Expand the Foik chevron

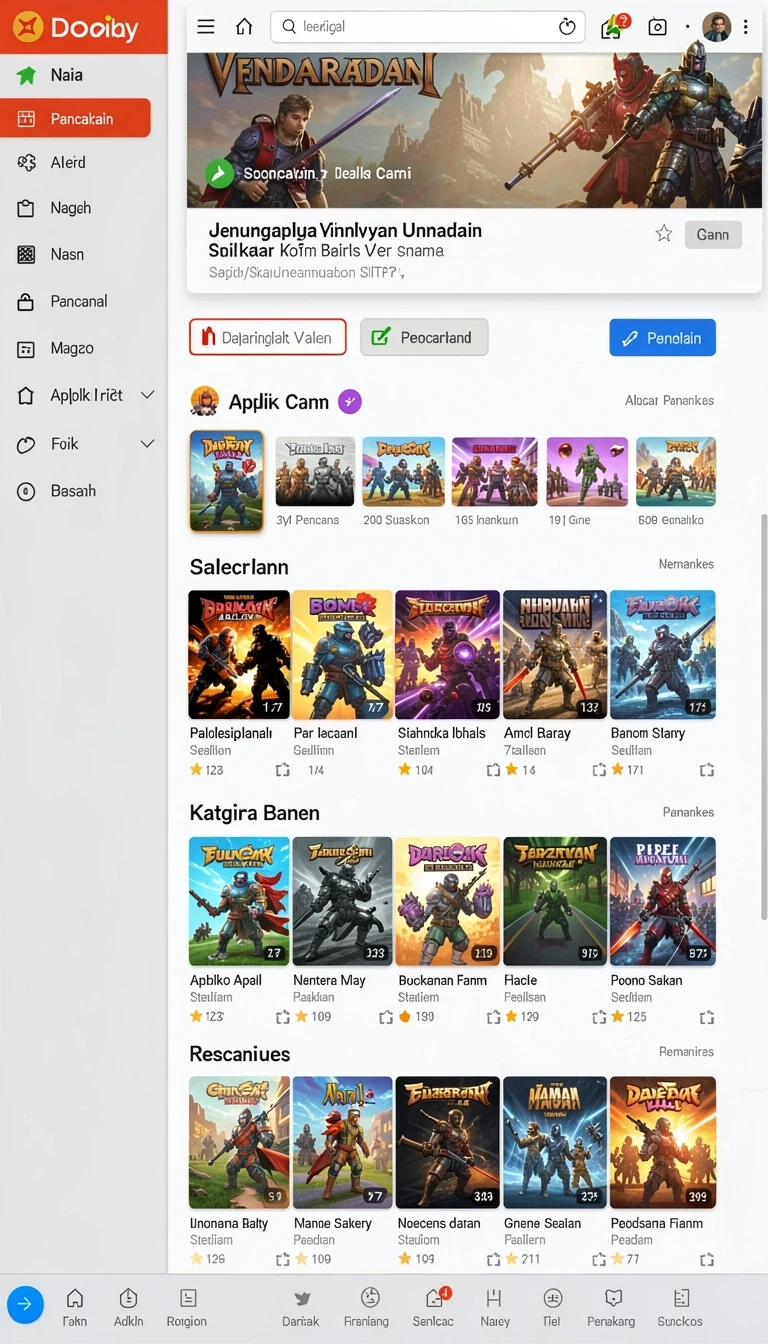tap(147, 443)
